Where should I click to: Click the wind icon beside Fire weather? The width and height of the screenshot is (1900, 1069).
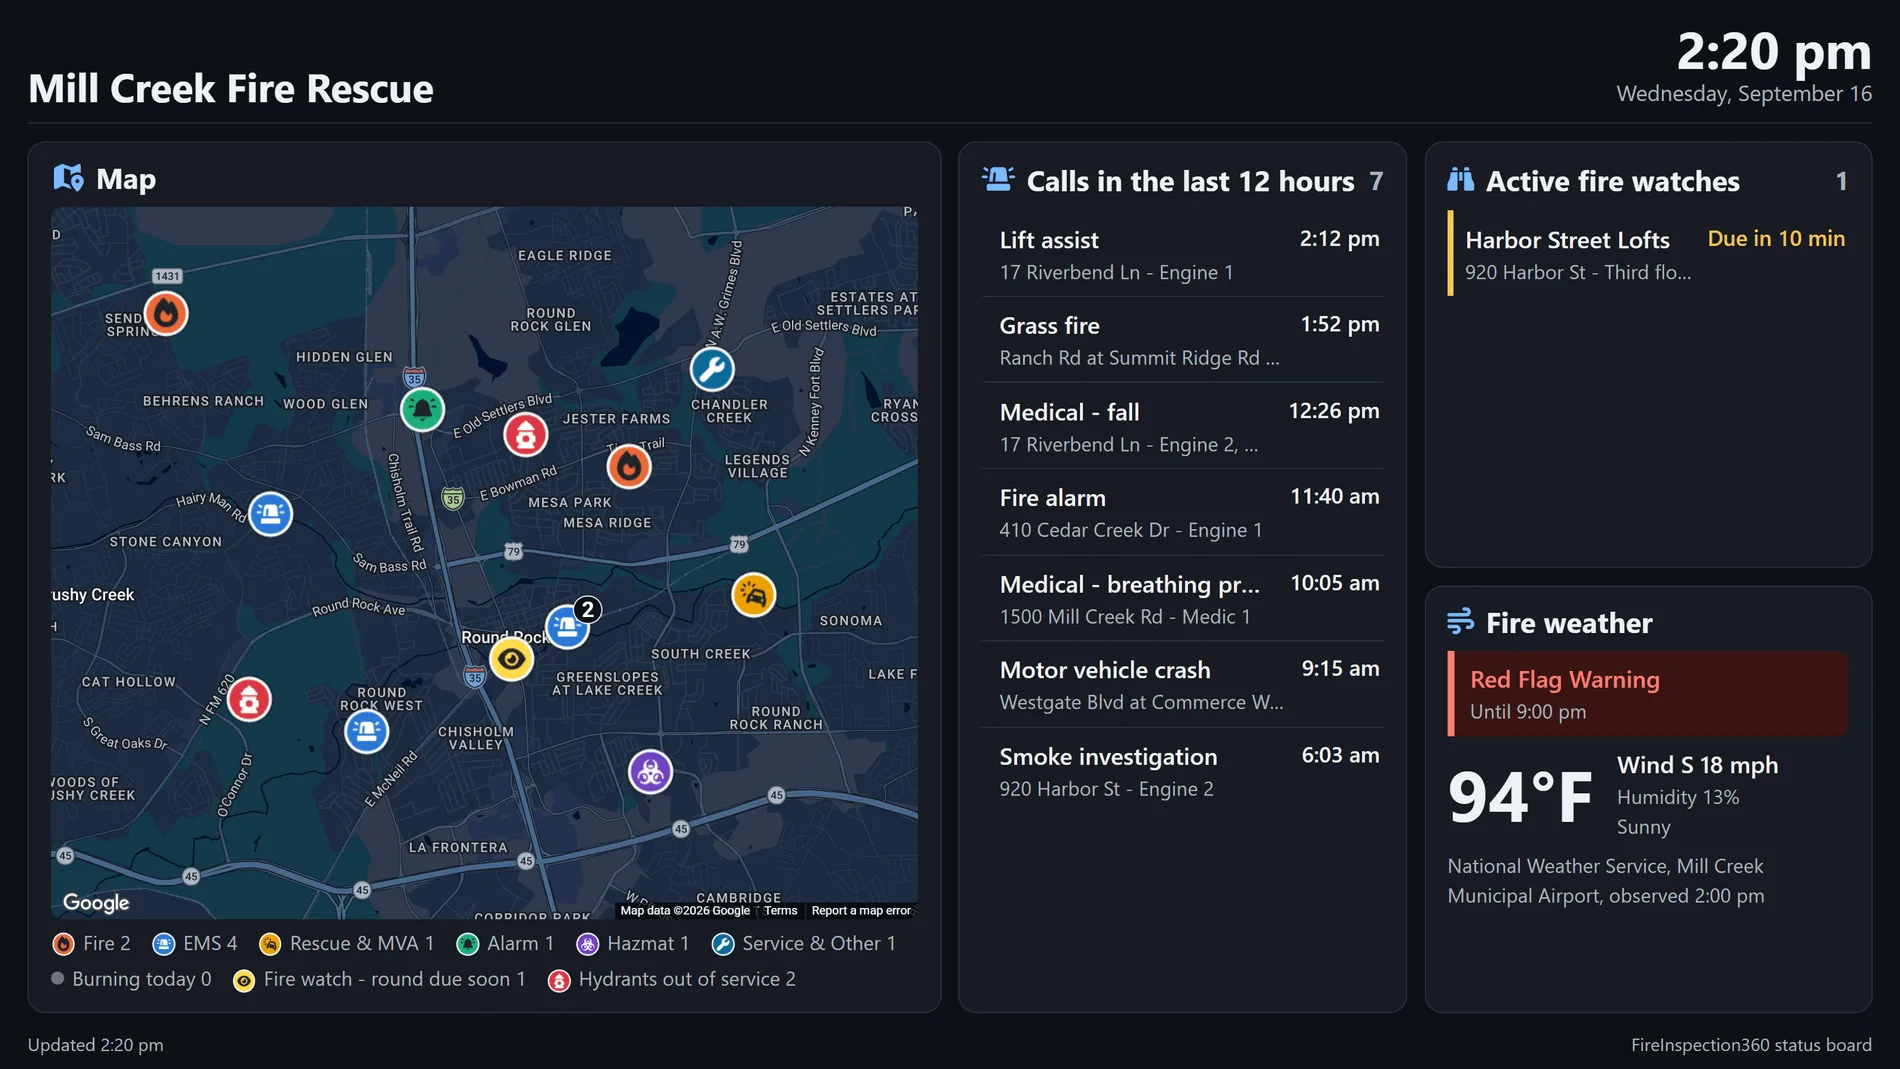1461,621
